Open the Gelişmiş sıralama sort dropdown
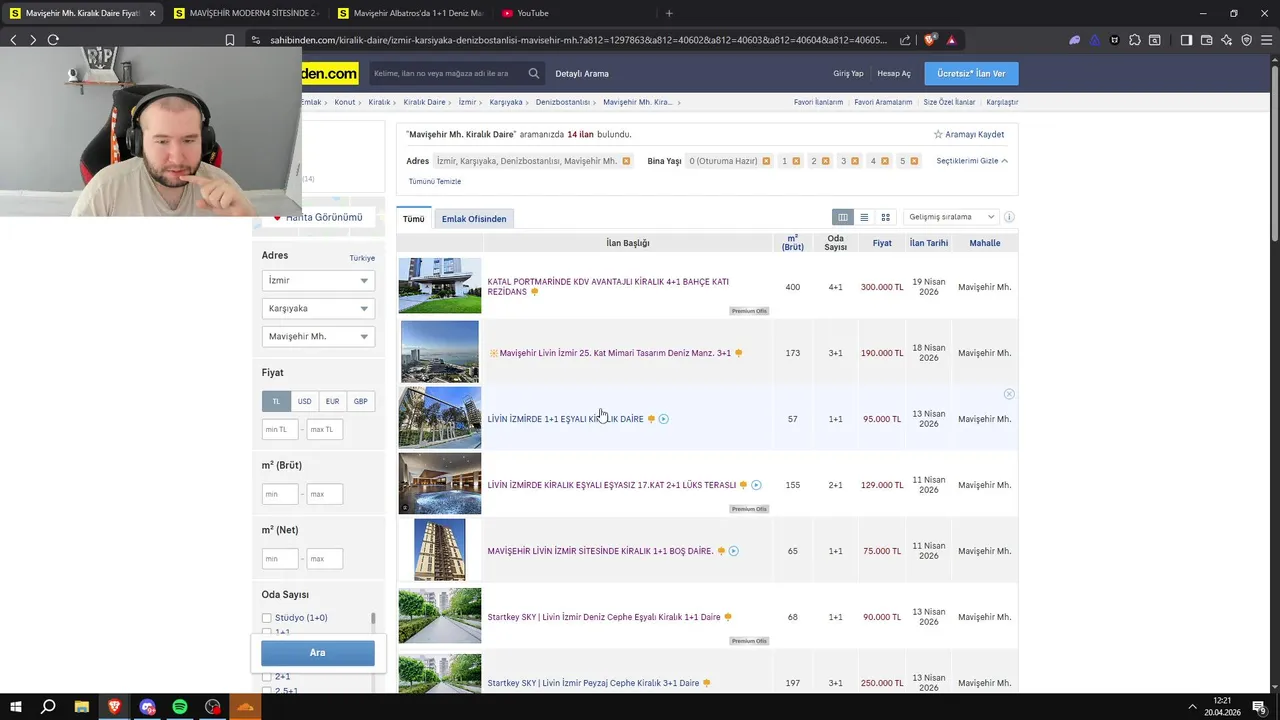The width and height of the screenshot is (1280, 720). (x=950, y=217)
